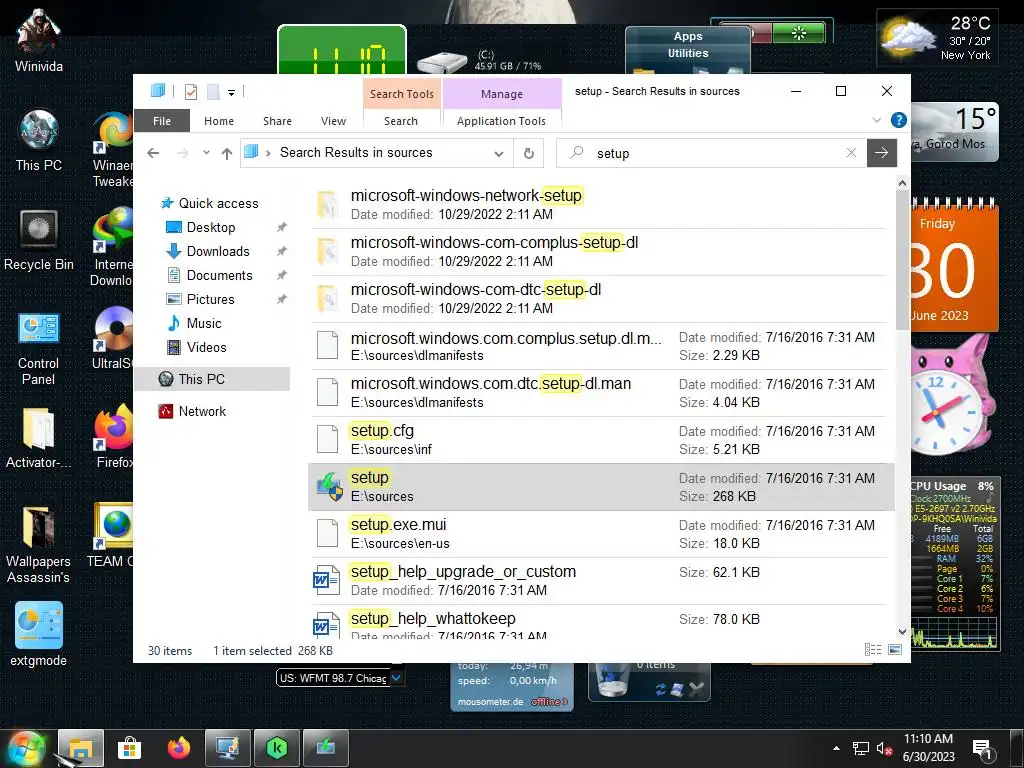Launch Firefox from the taskbar
The image size is (1024, 768).
(178, 748)
